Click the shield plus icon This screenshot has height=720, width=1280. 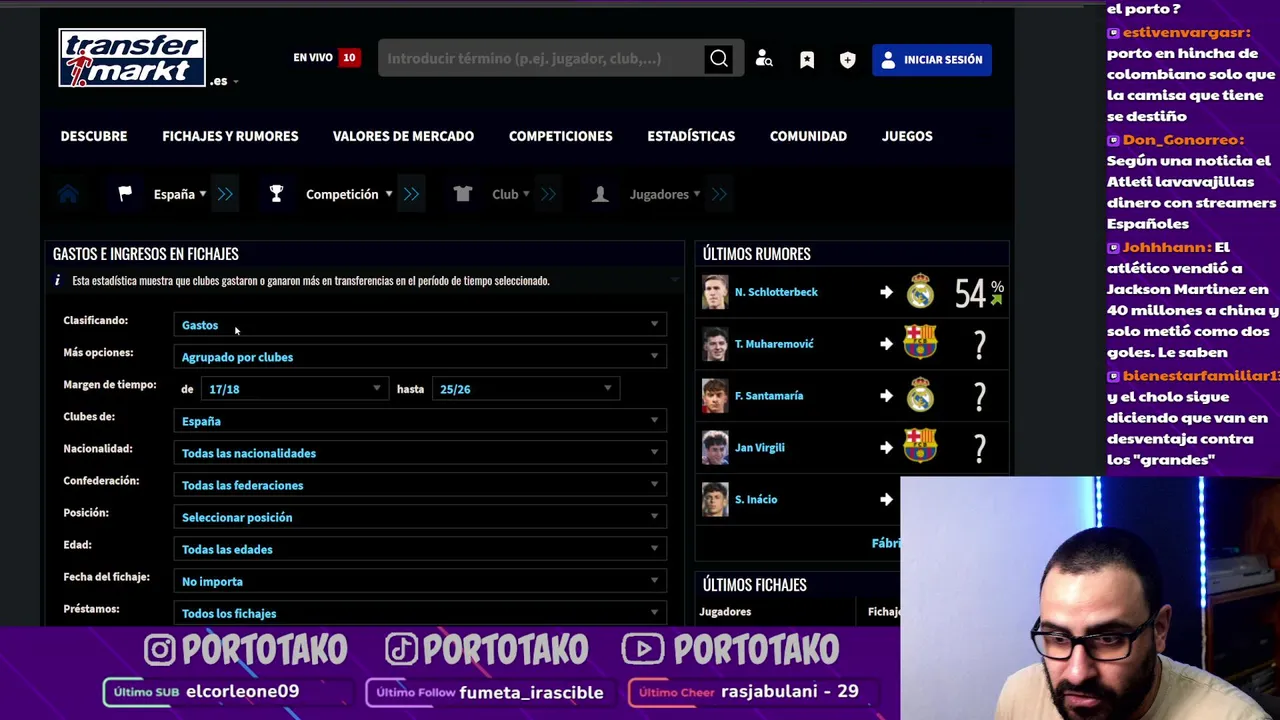click(x=848, y=60)
